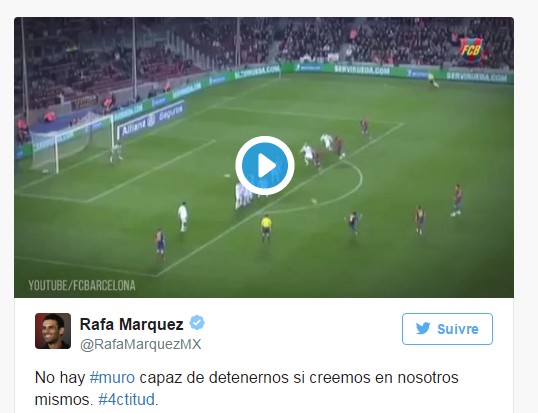Viewport: 538px width, 413px height.
Task: Play the embedded FC Barcelona video
Action: [265, 166]
